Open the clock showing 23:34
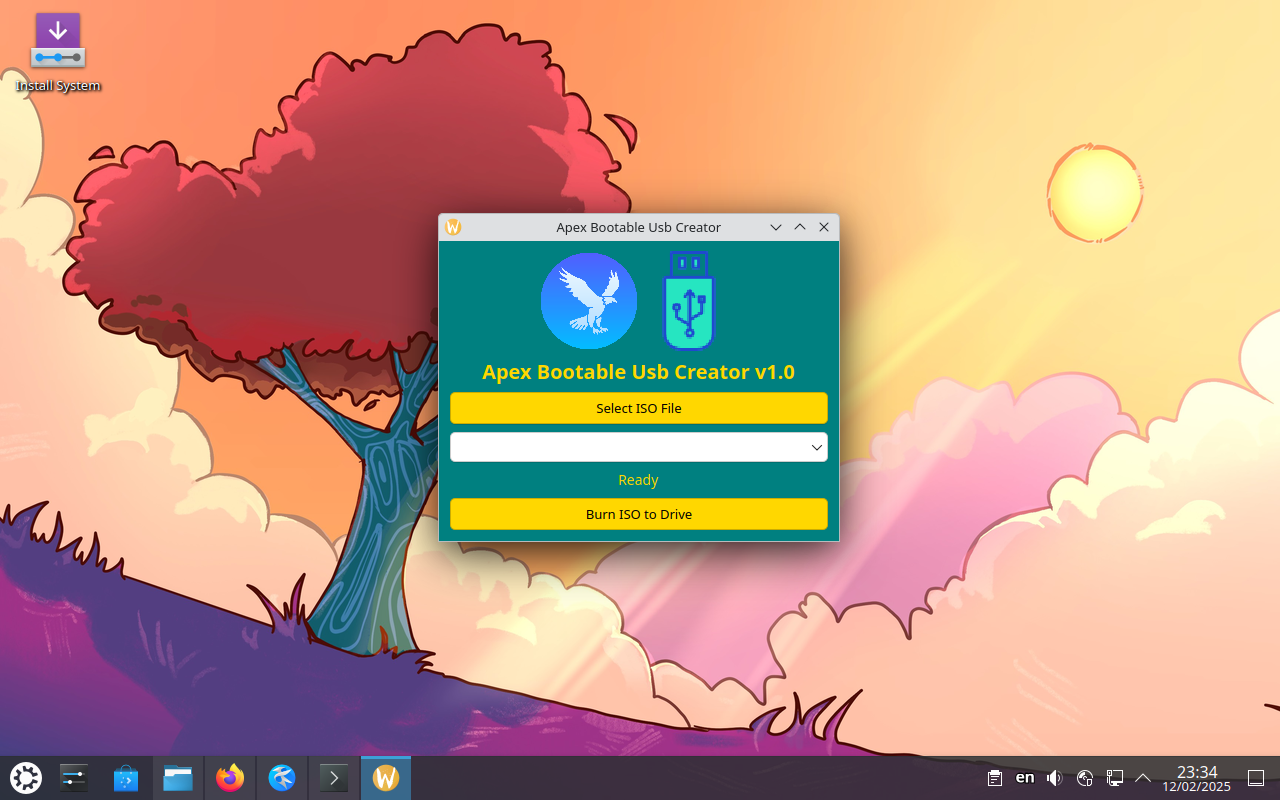1280x800 pixels. tap(1196, 778)
